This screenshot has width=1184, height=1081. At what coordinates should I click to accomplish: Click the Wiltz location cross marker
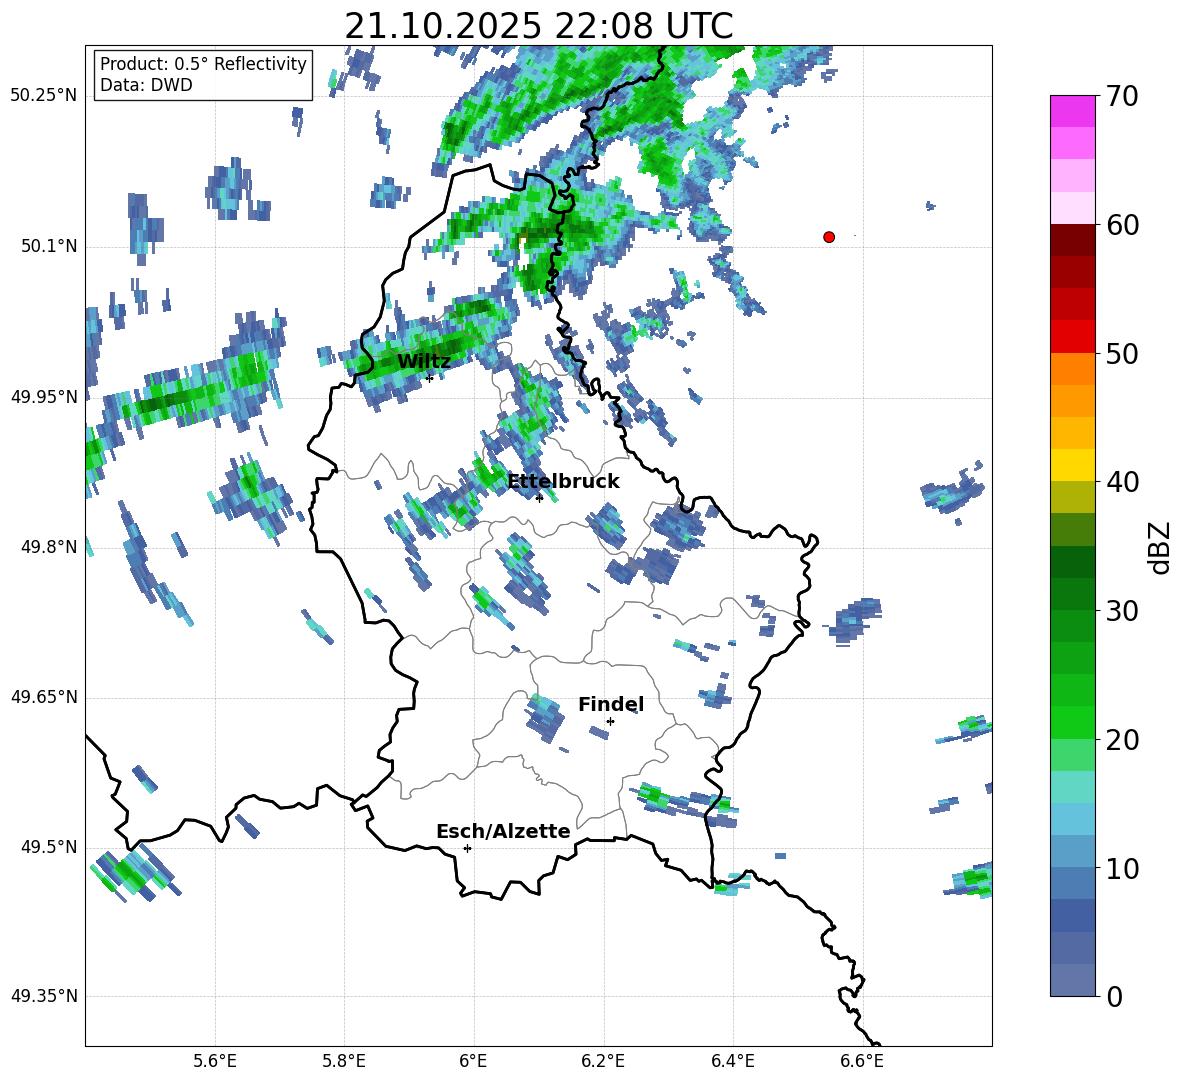pyautogui.click(x=430, y=378)
